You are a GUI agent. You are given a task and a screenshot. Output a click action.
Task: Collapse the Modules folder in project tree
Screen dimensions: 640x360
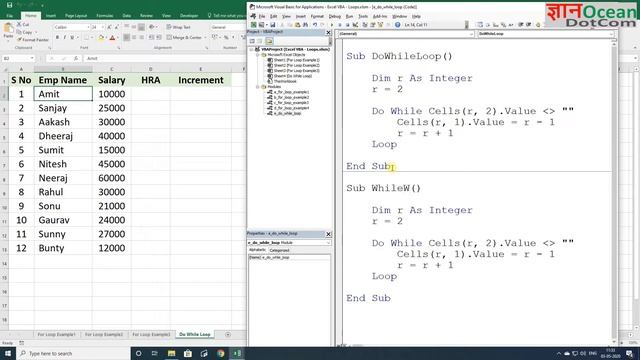258,87
